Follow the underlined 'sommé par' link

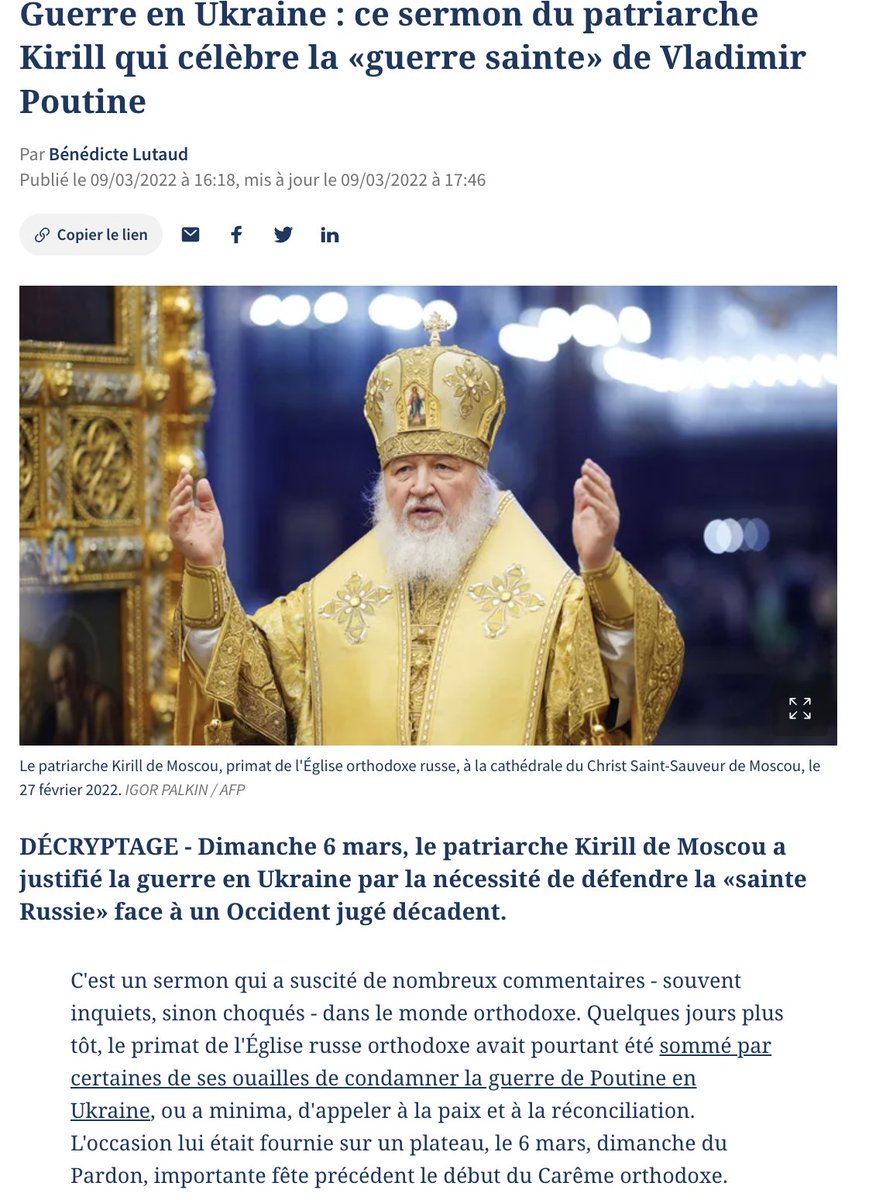715,1047
